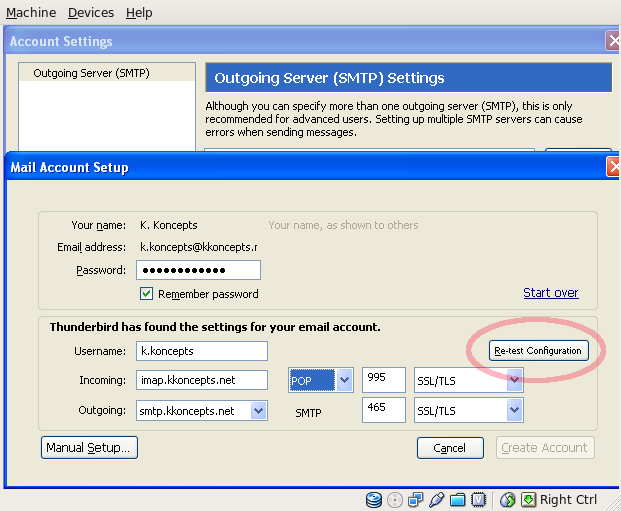Open the Machine menu

tap(31, 13)
